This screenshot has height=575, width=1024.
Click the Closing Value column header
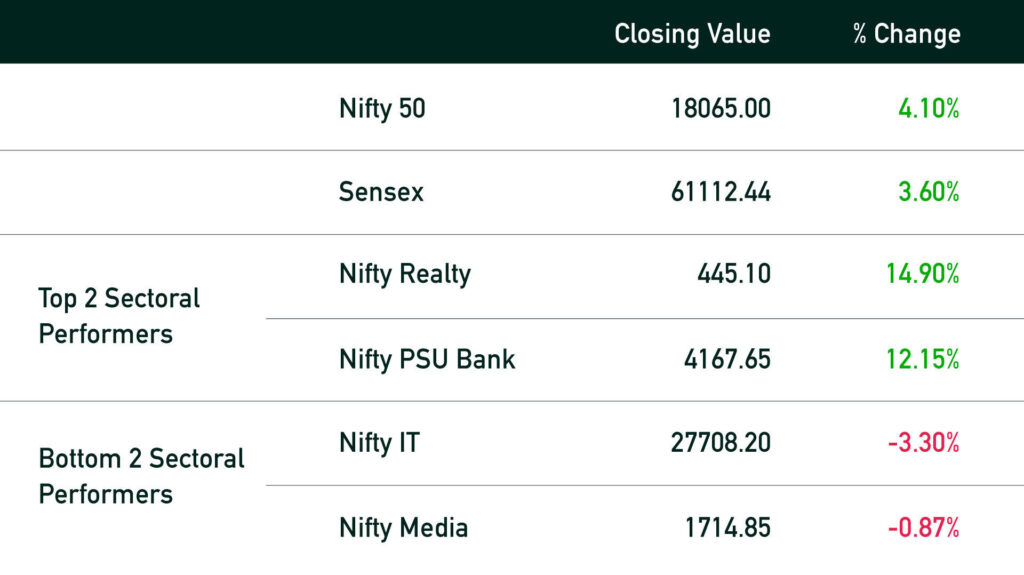point(692,35)
